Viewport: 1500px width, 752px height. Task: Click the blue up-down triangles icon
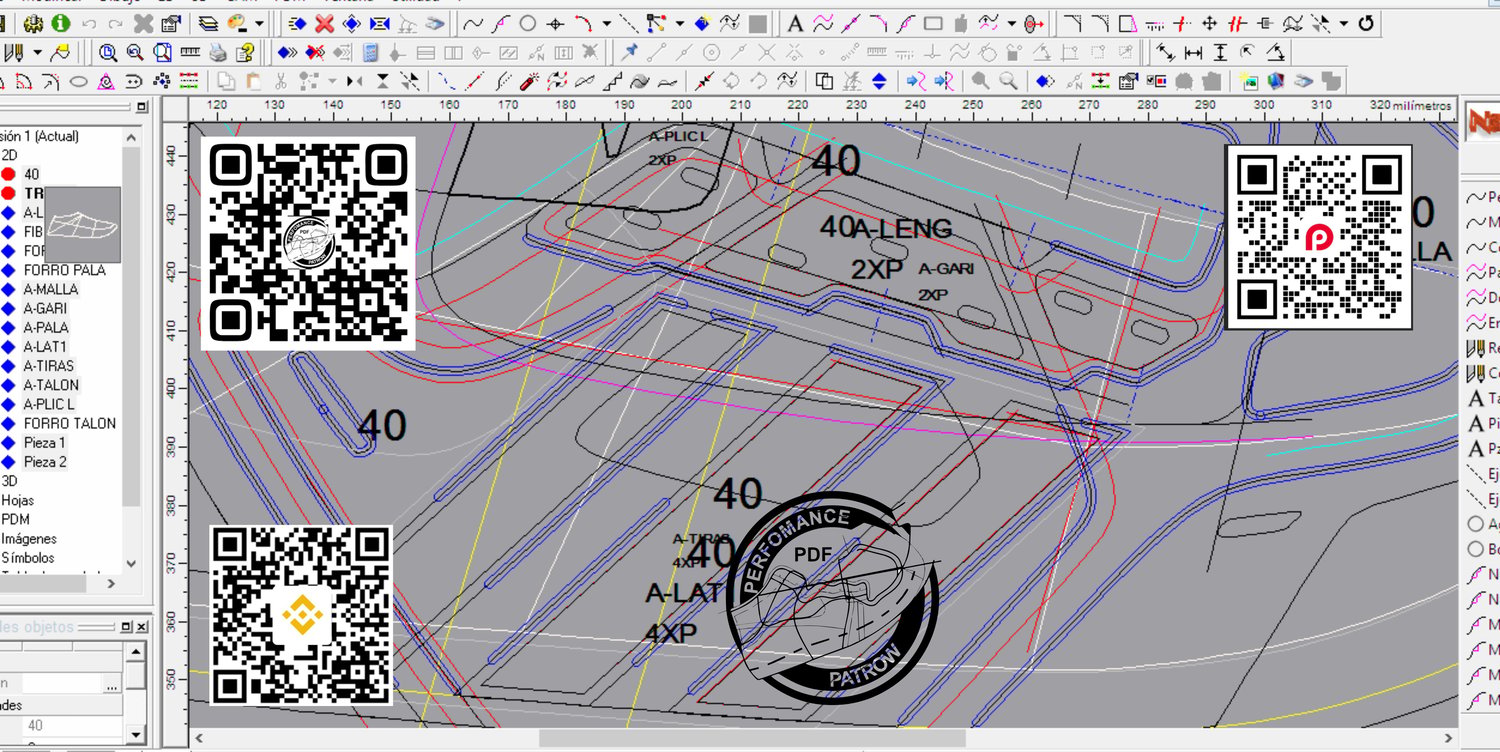click(x=879, y=81)
